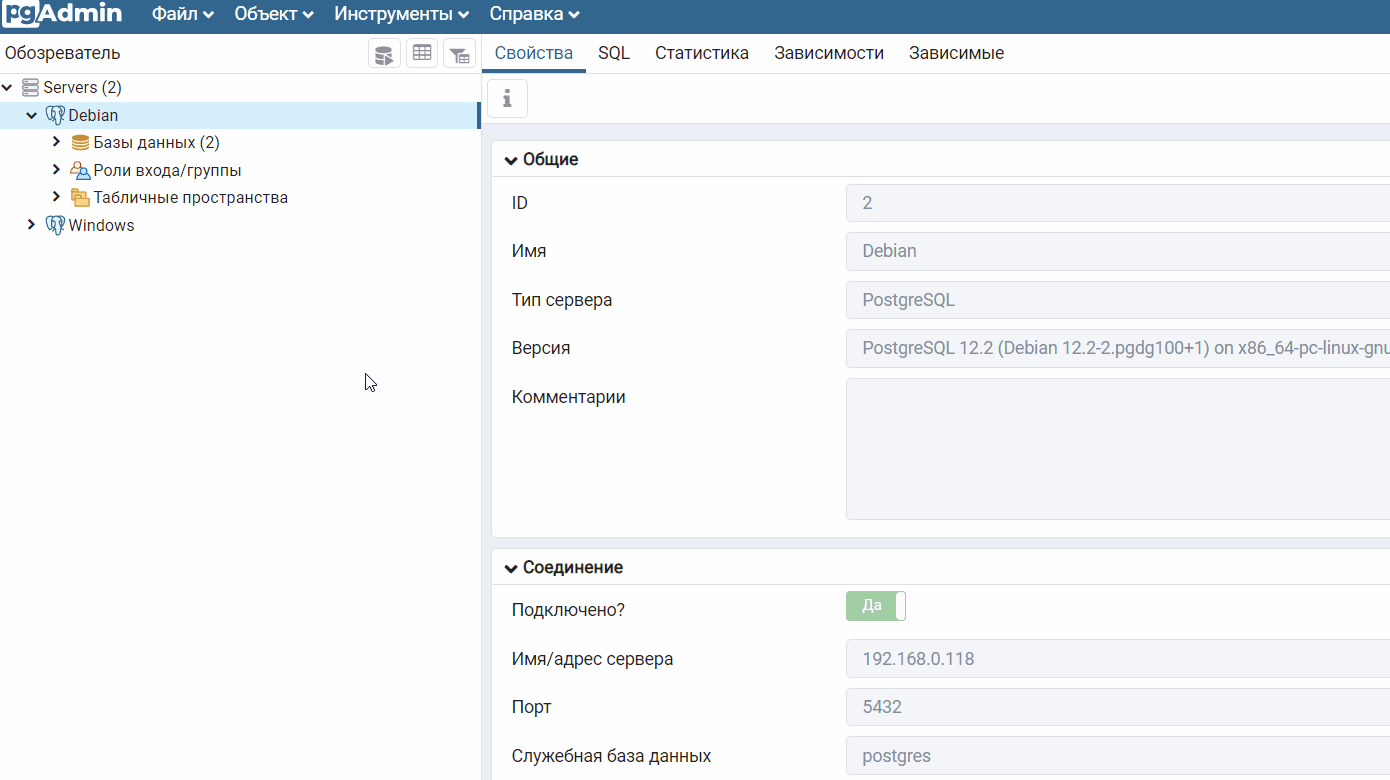Toggle the 'Подключено?' connected switch
The image size is (1390, 780).
(876, 606)
